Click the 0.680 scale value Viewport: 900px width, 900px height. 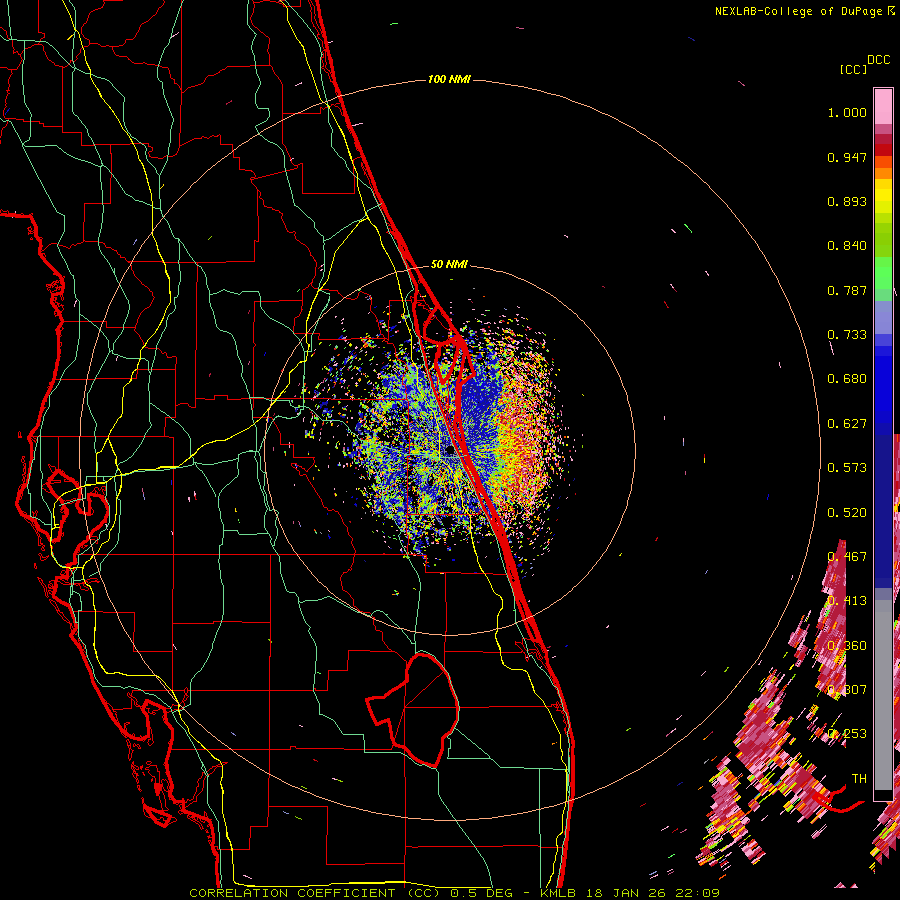[847, 379]
